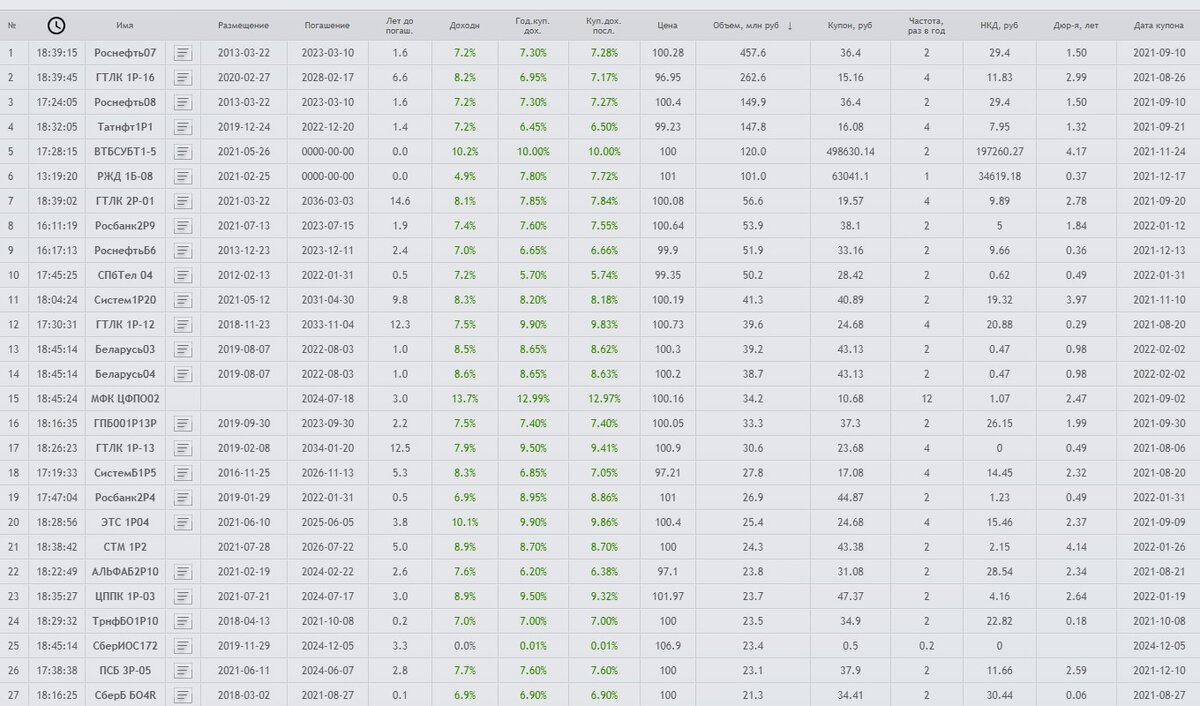Screen dimensions: 1200x706
Task: Sort by Лет до погаш. header
Action: point(400,25)
